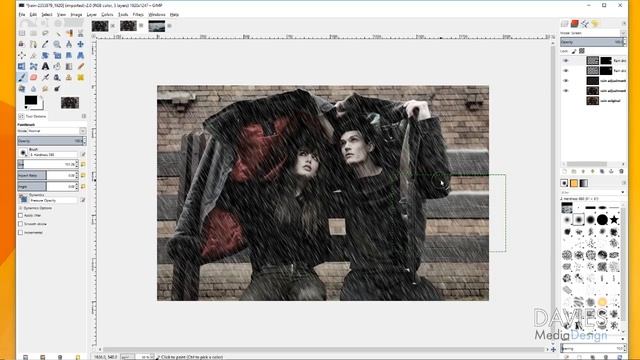Click the anchor floating layer icon

click(611, 171)
